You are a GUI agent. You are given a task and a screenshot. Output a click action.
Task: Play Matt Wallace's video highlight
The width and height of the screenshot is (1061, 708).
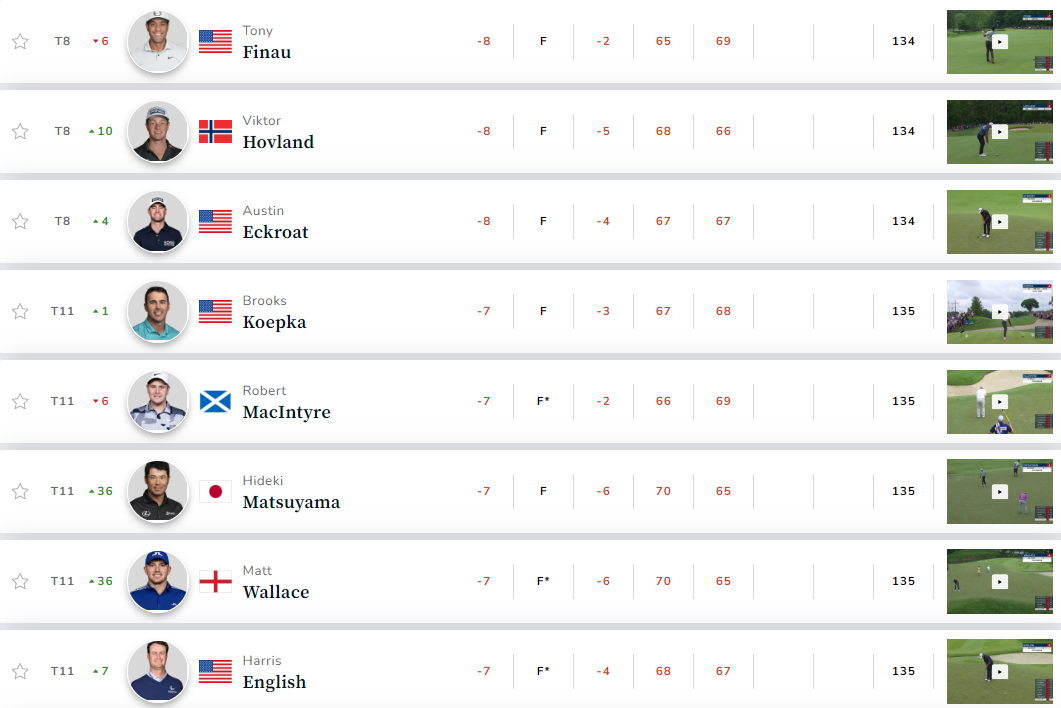point(999,582)
